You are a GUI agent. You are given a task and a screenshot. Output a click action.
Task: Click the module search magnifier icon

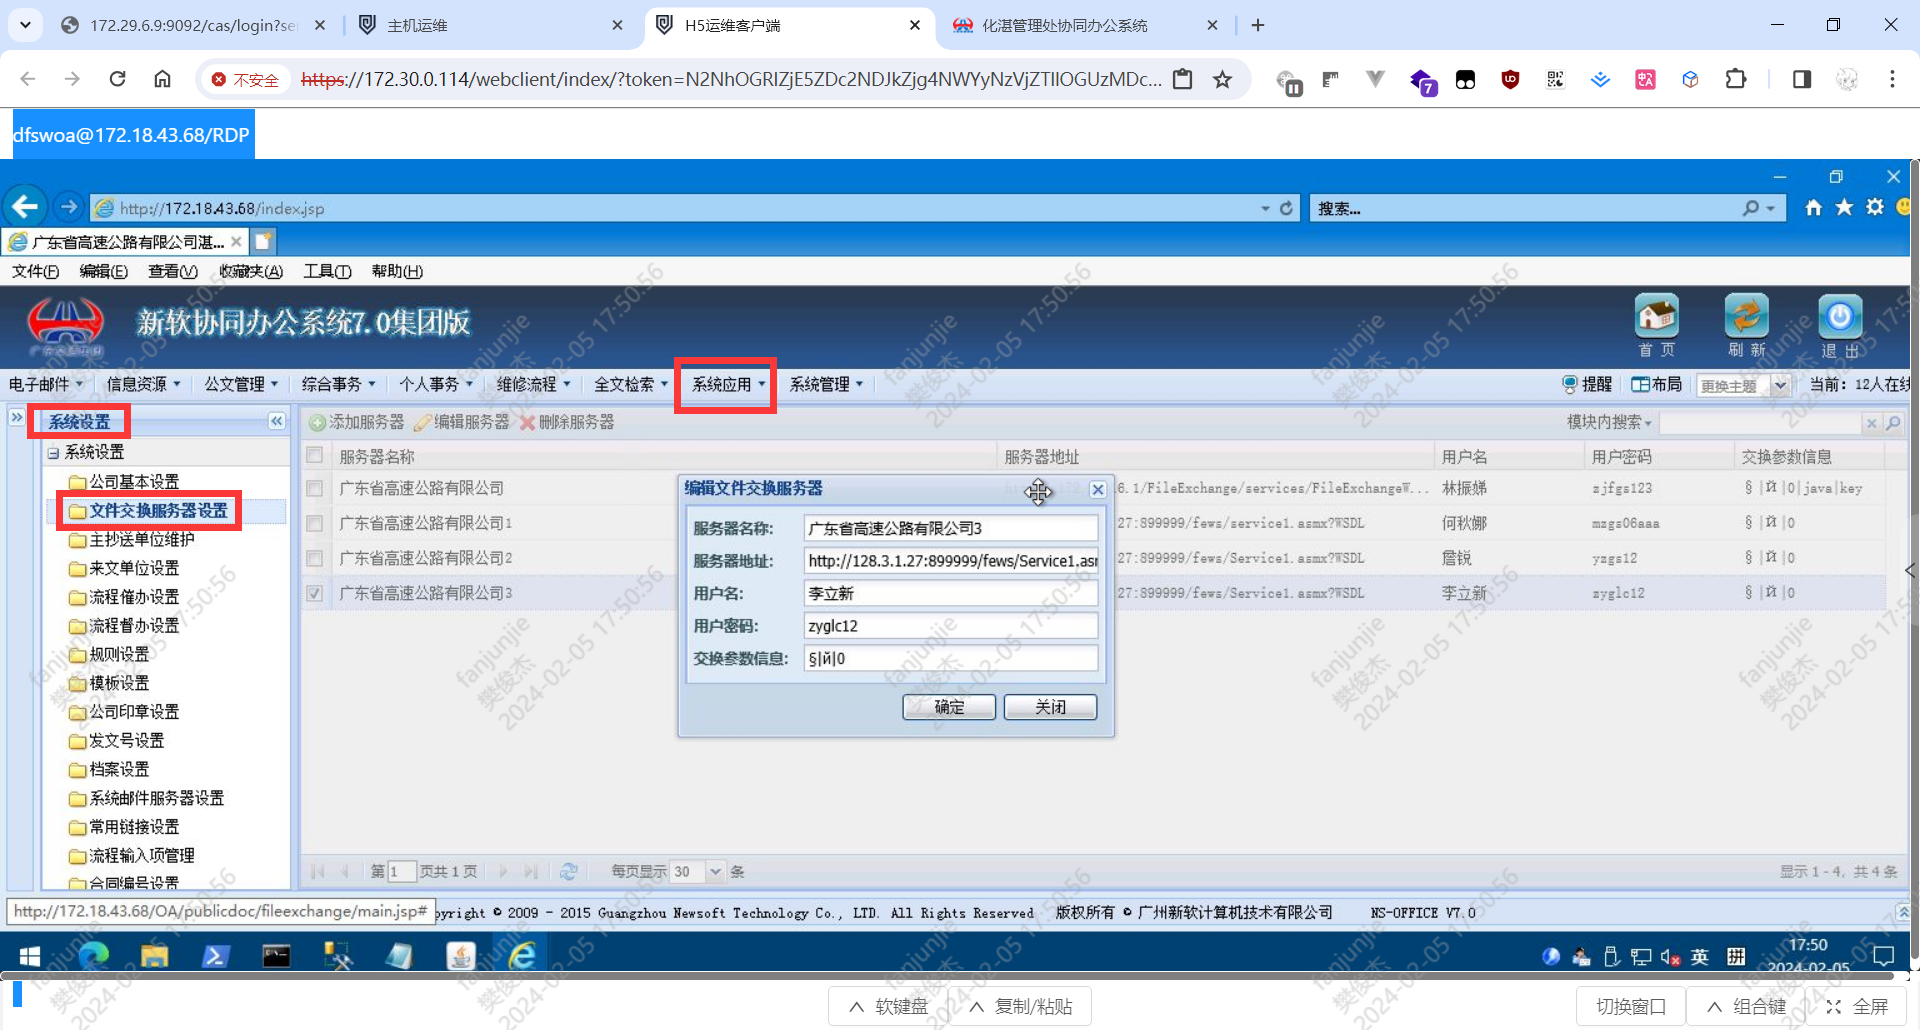pos(1893,423)
